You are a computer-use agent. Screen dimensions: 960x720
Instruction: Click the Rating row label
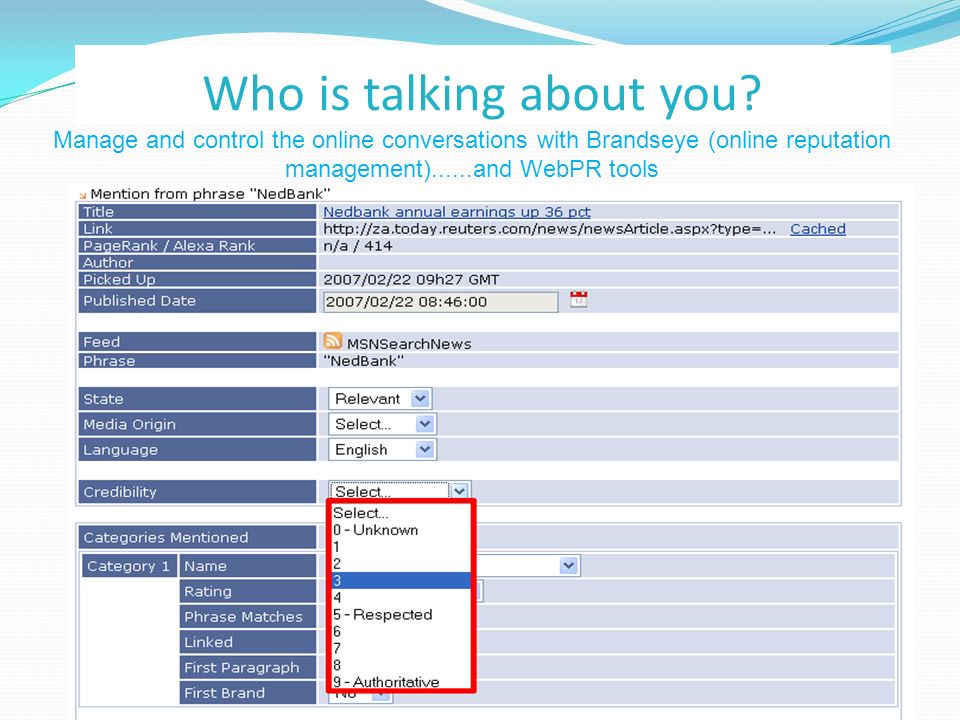point(247,591)
